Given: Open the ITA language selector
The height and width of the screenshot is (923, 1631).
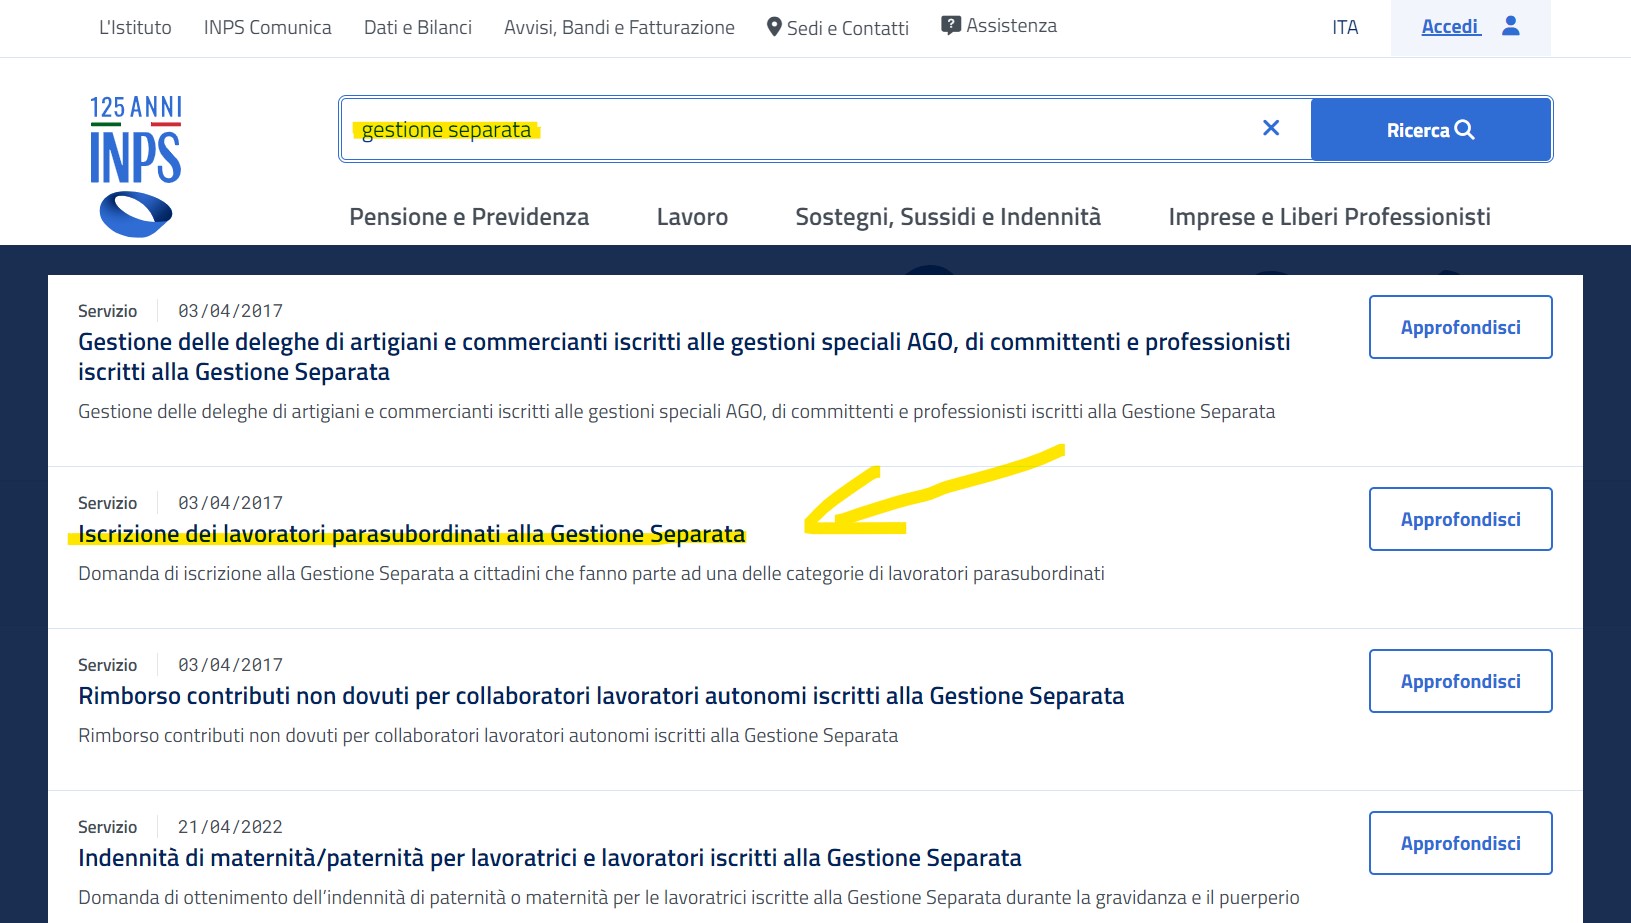Looking at the screenshot, I should click(x=1344, y=28).
